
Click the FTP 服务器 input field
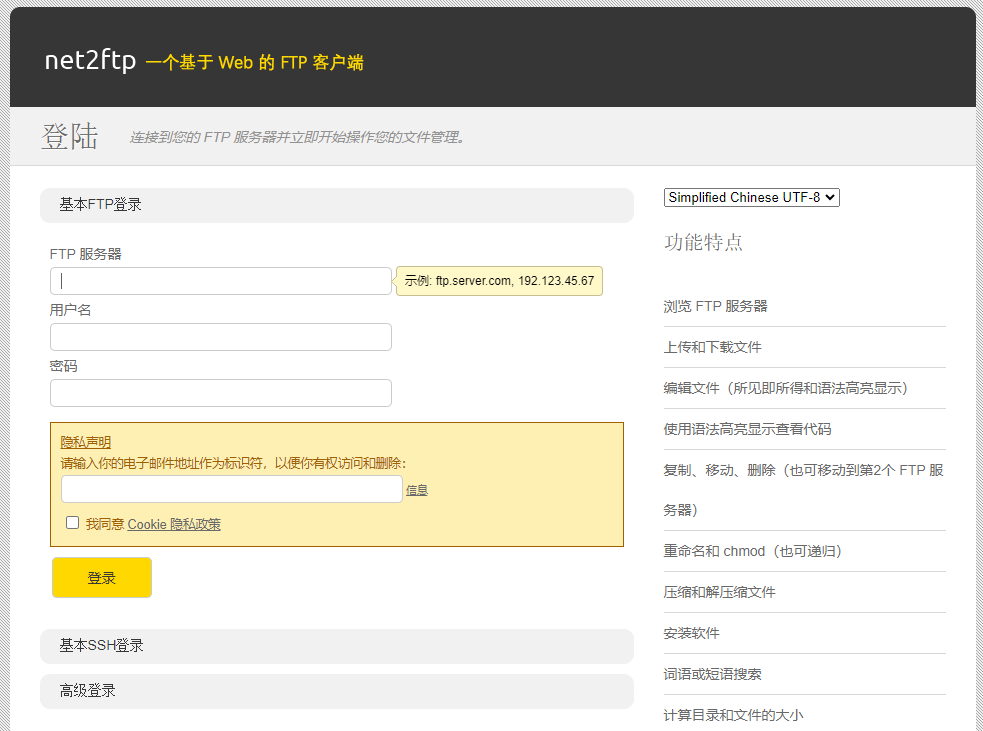[221, 281]
